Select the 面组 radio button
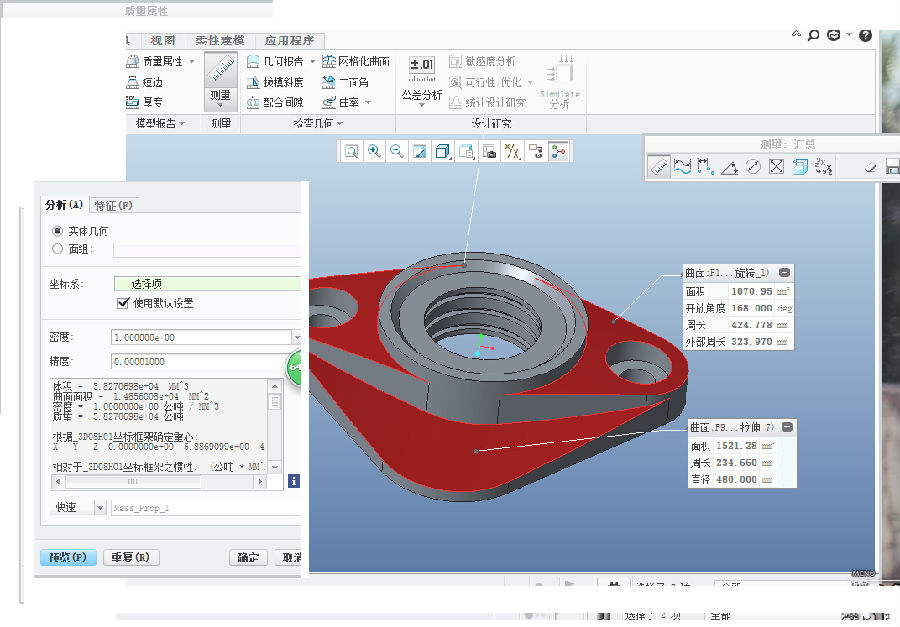This screenshot has width=900, height=627. tap(58, 249)
